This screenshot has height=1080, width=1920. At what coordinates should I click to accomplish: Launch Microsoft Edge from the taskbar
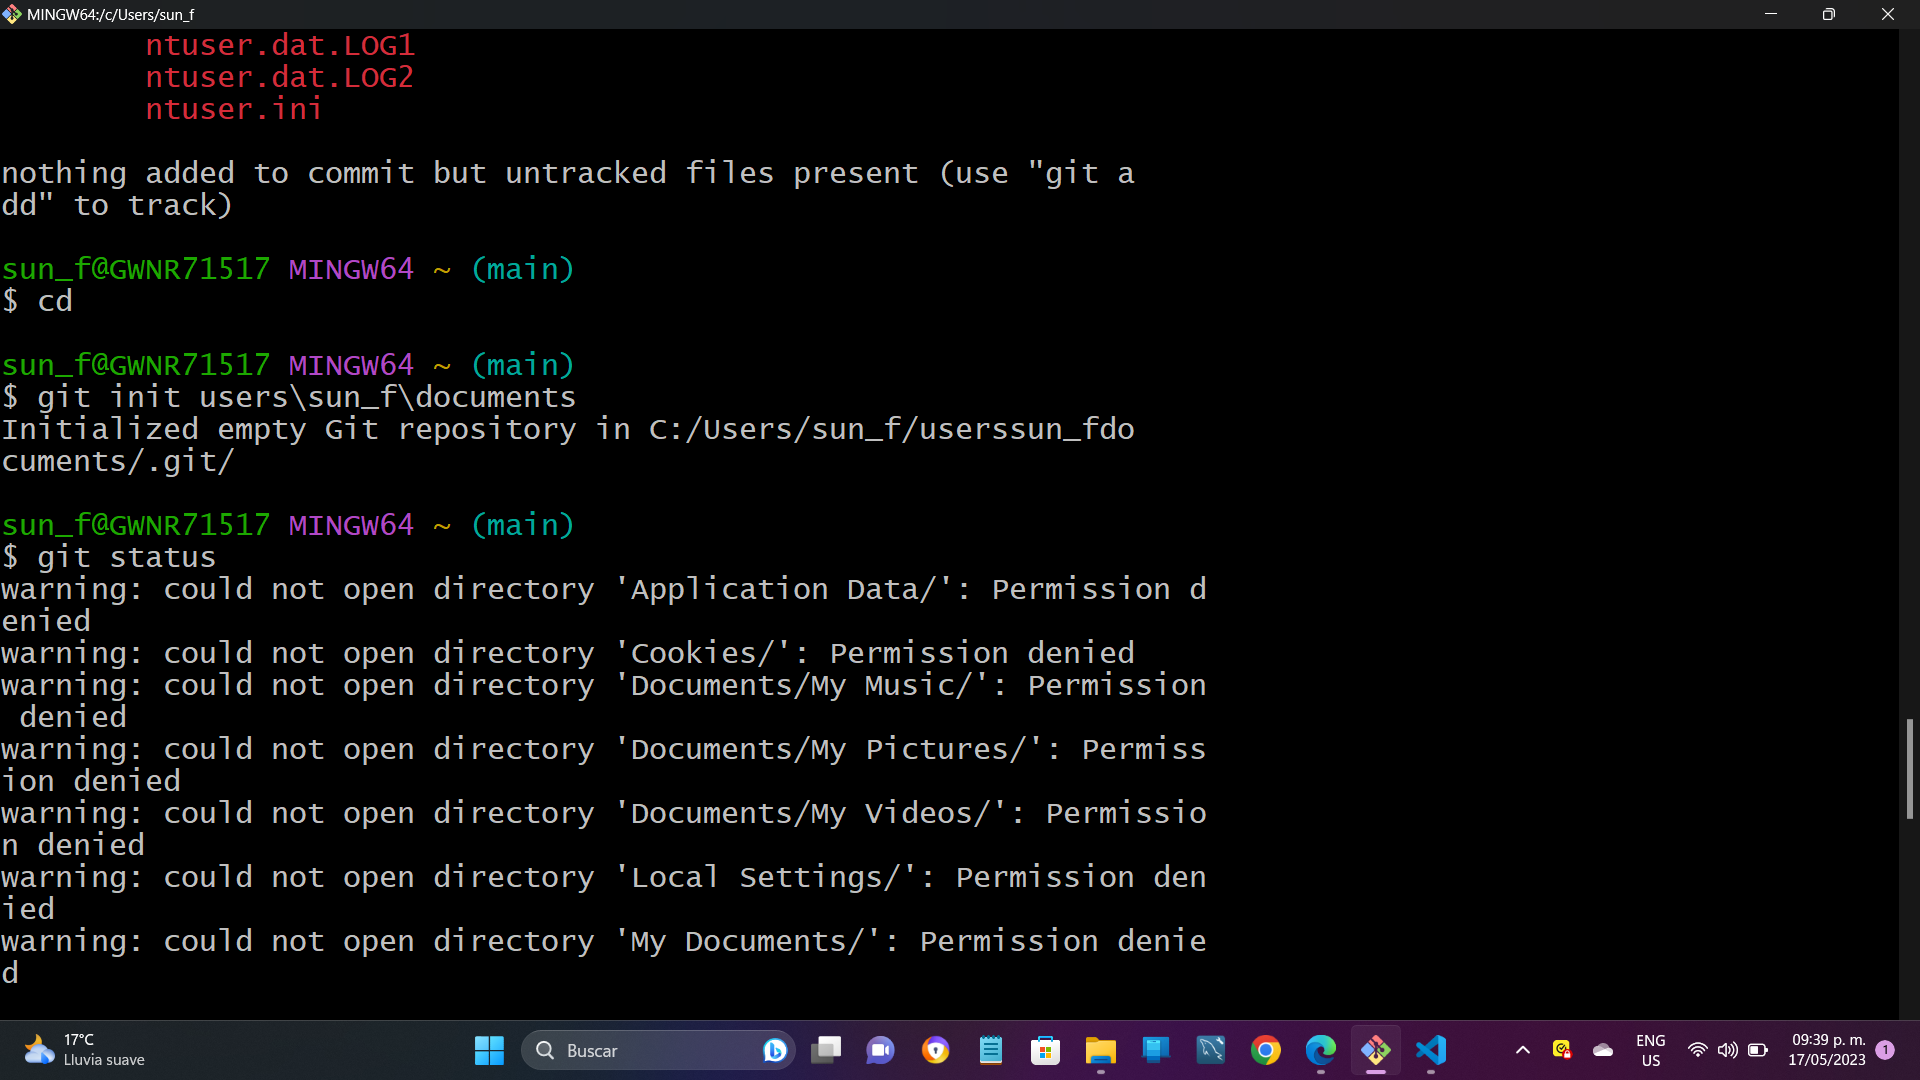tap(1321, 1050)
